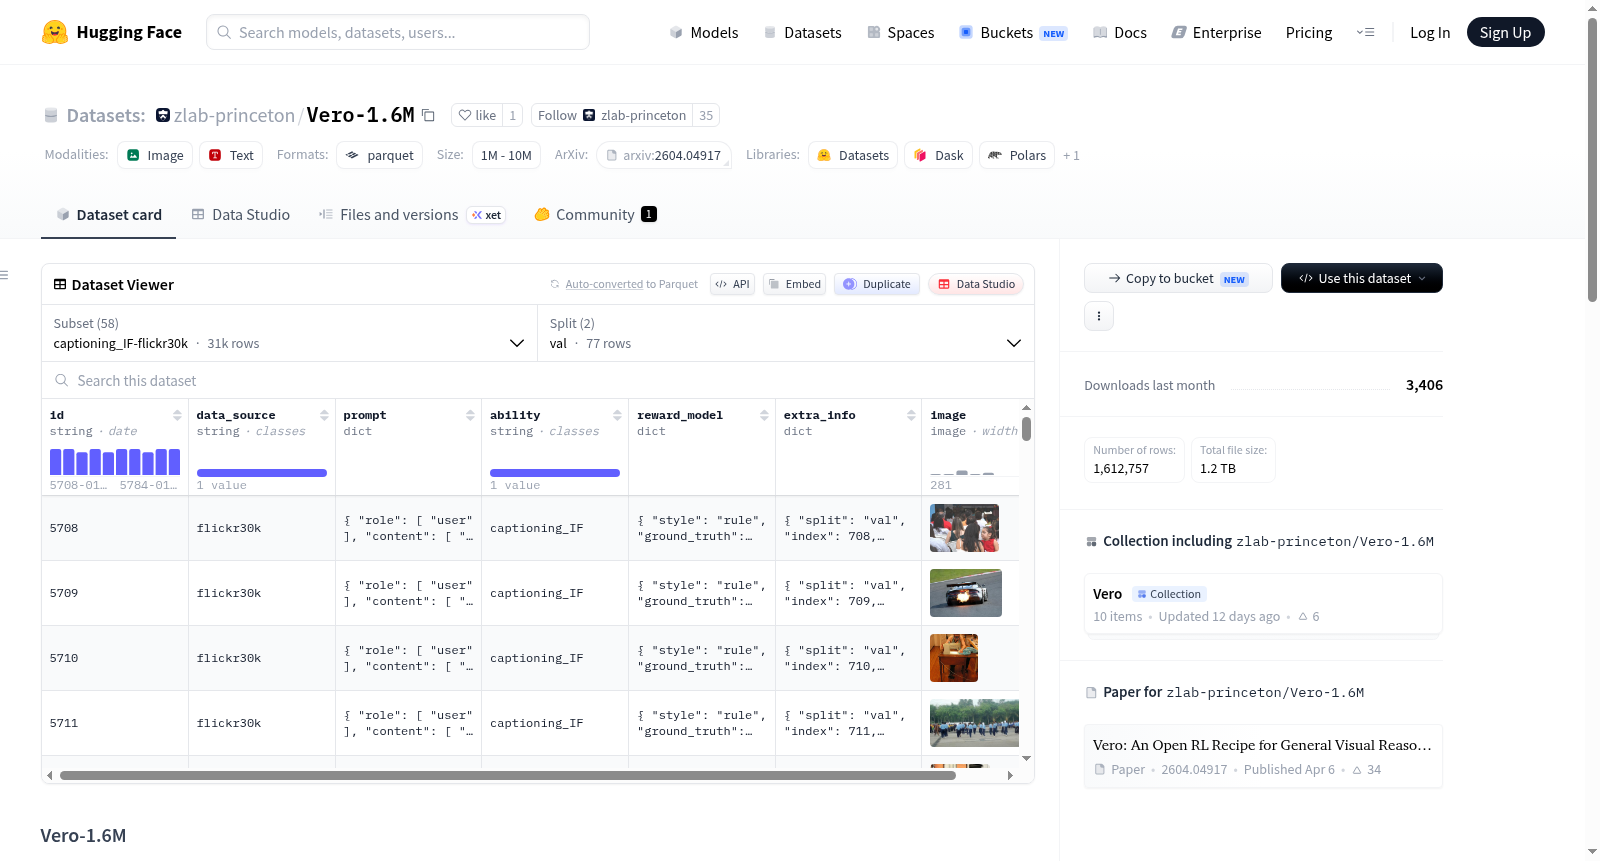Open the three-dot options menu below Copy to bucket
This screenshot has width=1600, height=861.
click(1099, 316)
